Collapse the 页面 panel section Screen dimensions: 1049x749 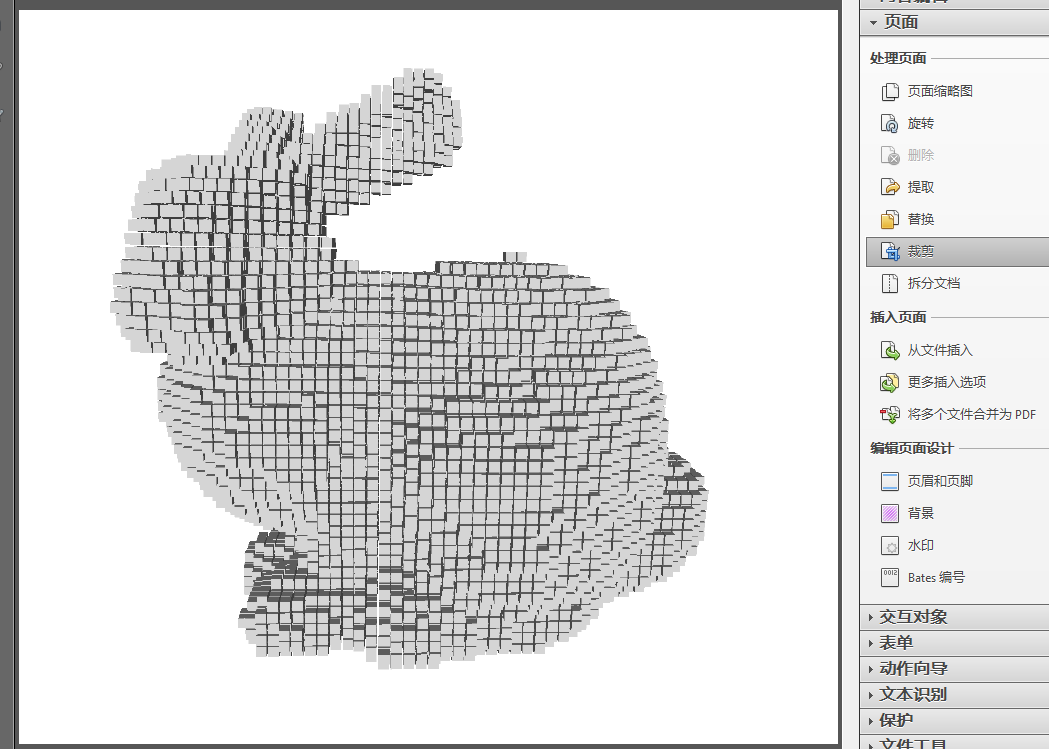[x=955, y=22]
